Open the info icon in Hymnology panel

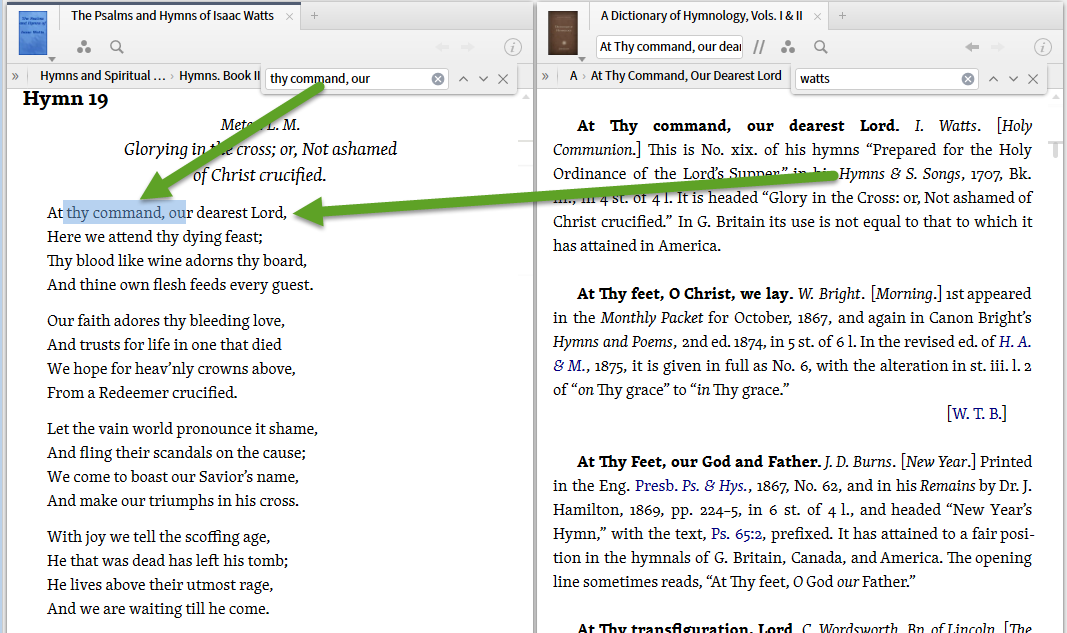1043,46
